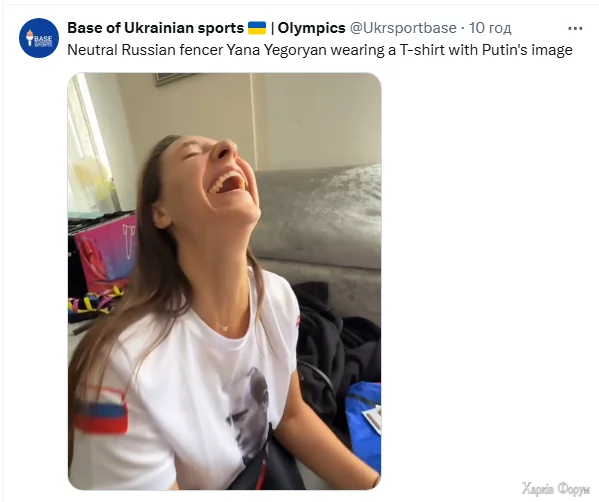
Task: Click the Olympics text in the display name
Action: (x=311, y=28)
